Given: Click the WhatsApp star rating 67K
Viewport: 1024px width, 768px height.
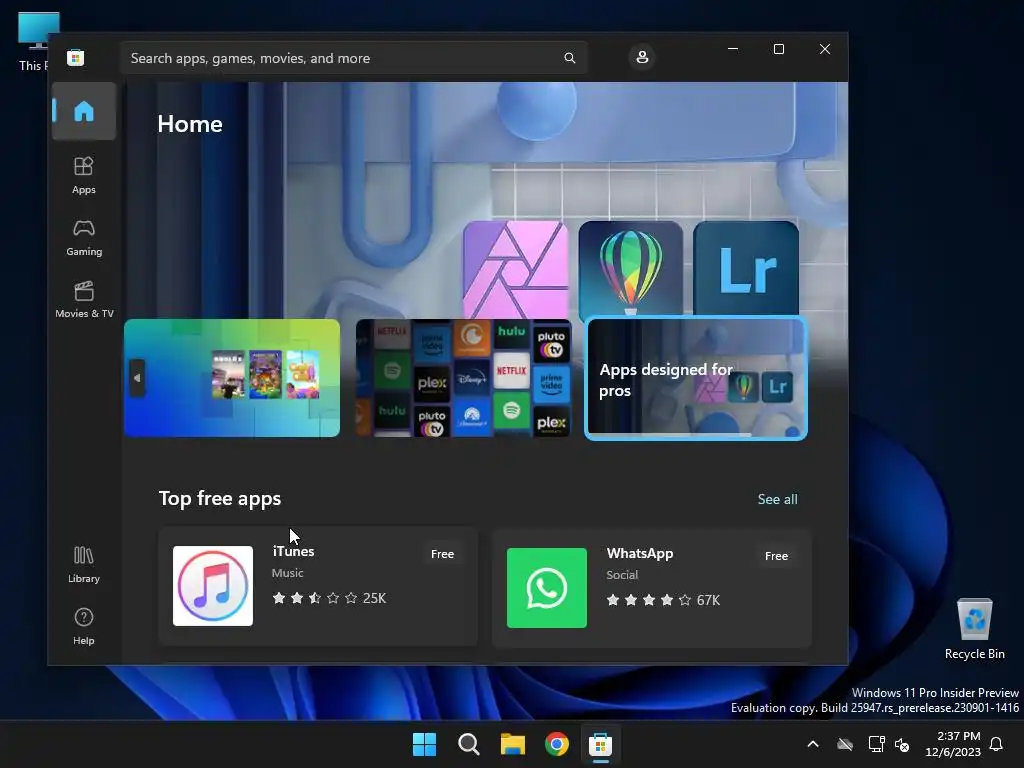Looking at the screenshot, I should pyautogui.click(x=663, y=600).
